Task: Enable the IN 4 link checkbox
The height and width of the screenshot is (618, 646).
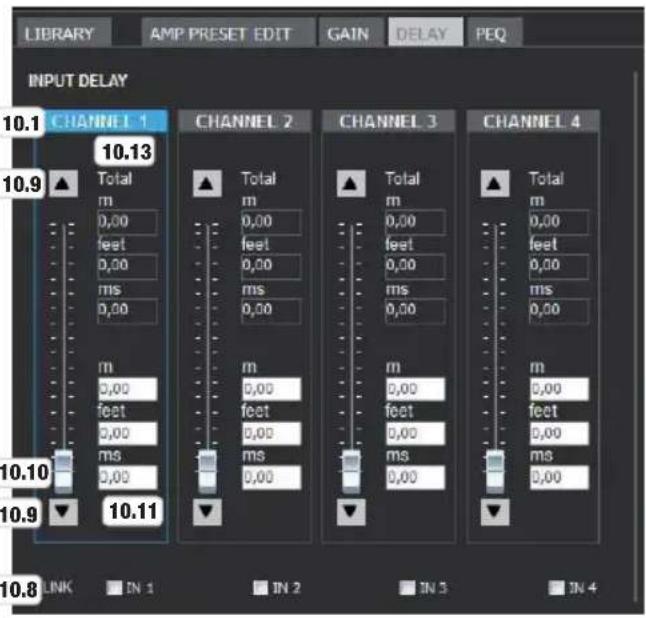Action: (x=556, y=588)
